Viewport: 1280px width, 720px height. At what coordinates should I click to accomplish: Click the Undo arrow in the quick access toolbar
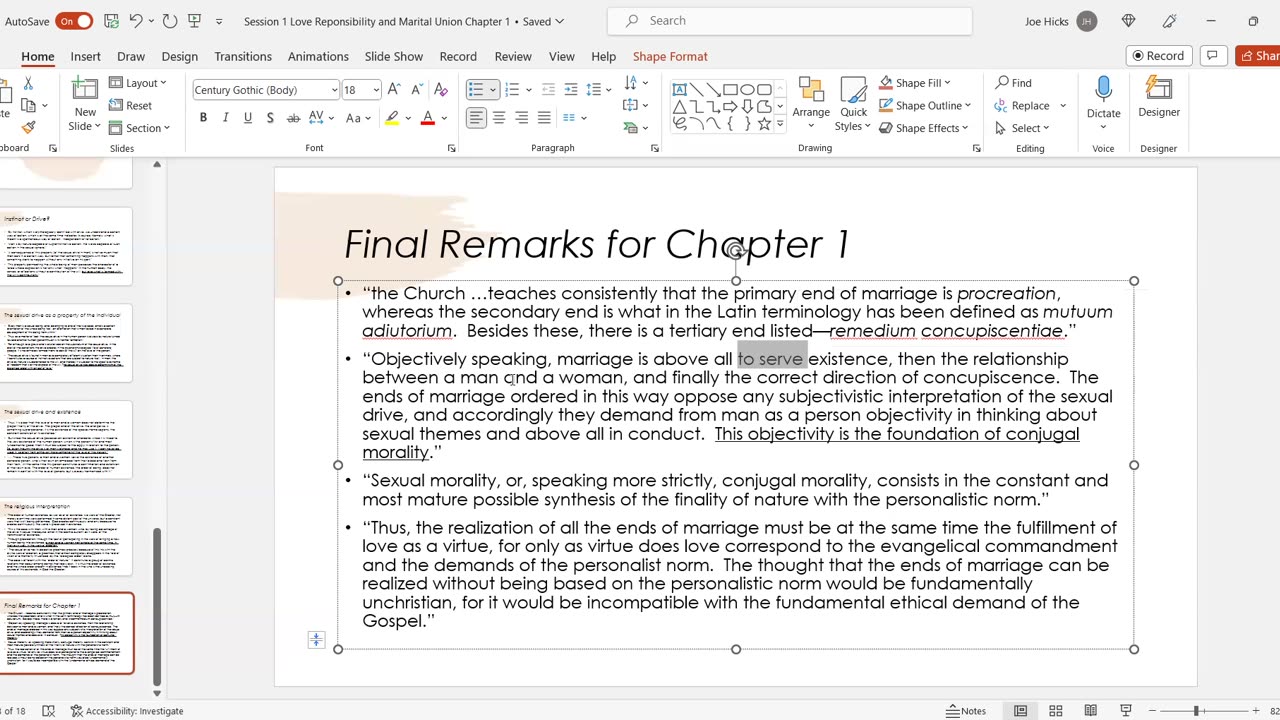click(x=136, y=21)
